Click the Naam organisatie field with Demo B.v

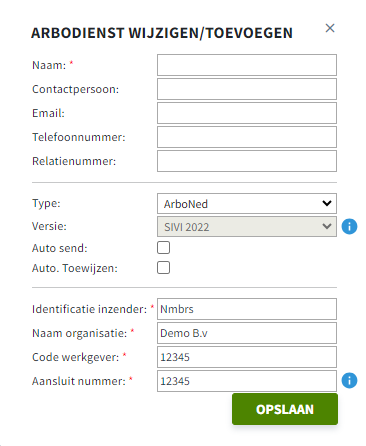[247, 333]
